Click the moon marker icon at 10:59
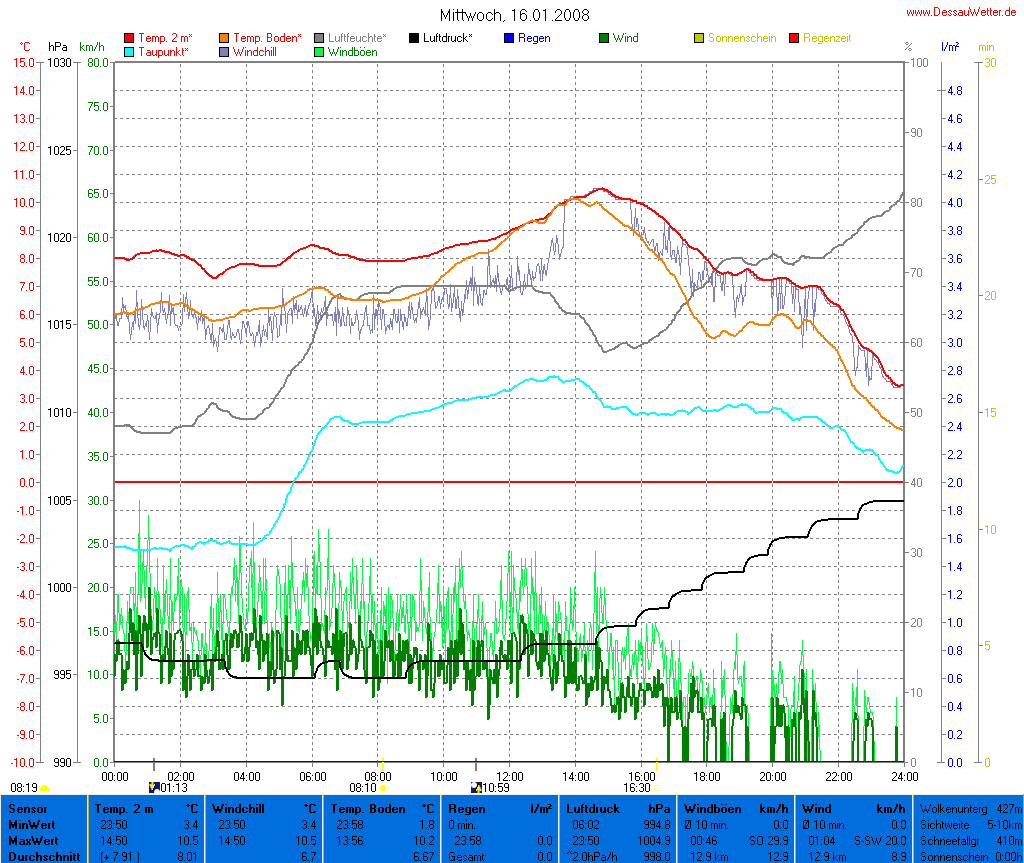The image size is (1024, 863). pos(476,787)
